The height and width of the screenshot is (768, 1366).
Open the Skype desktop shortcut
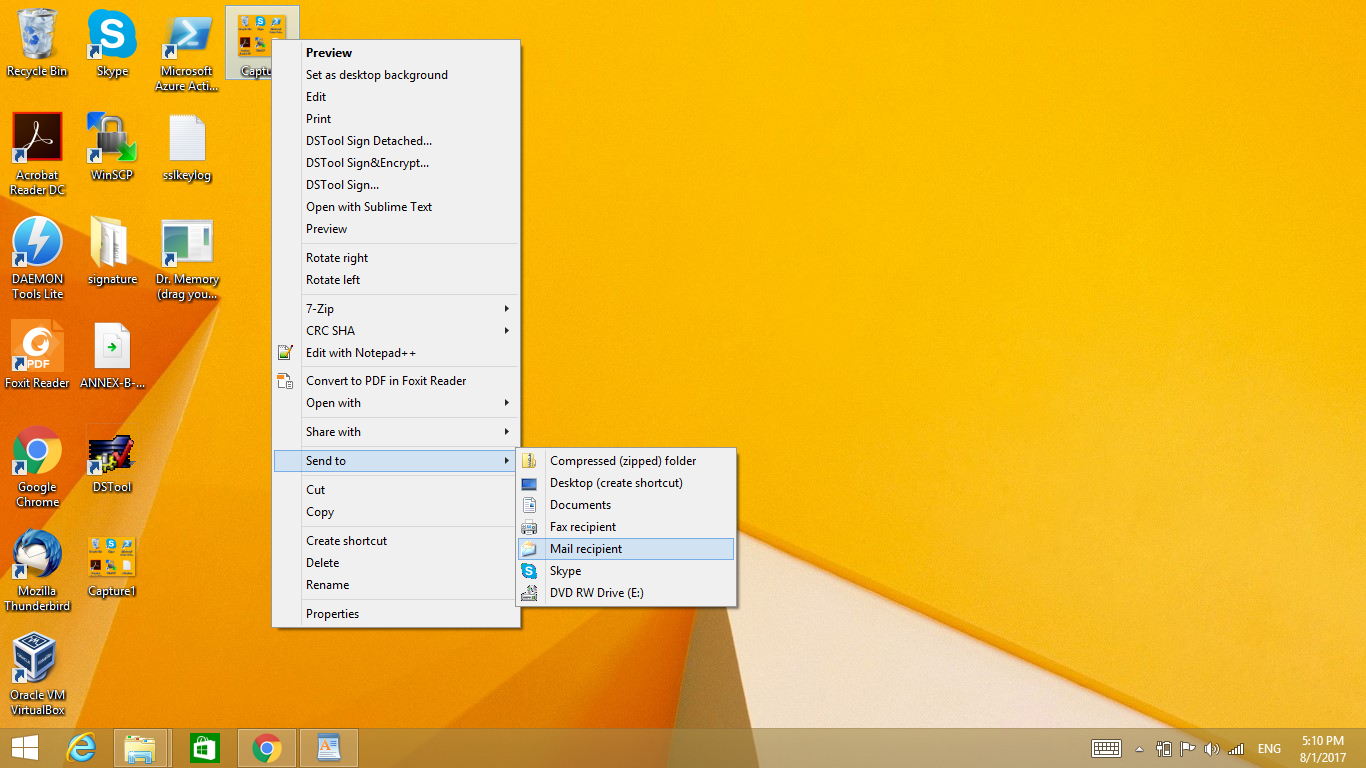click(112, 36)
